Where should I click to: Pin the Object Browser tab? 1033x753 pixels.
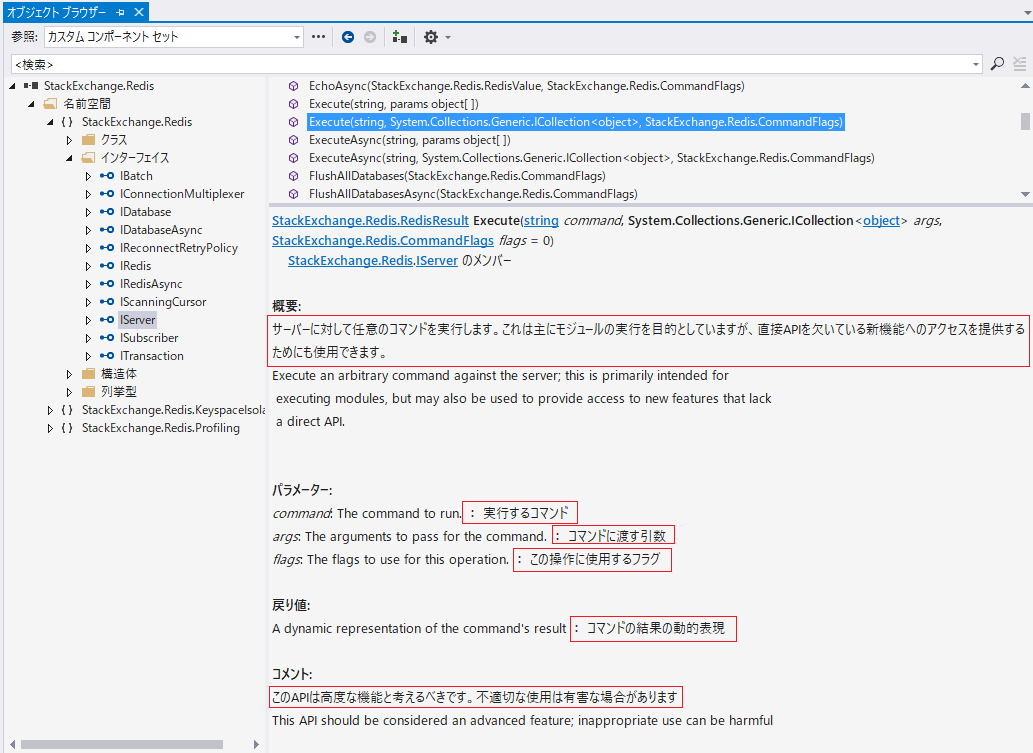click(120, 12)
